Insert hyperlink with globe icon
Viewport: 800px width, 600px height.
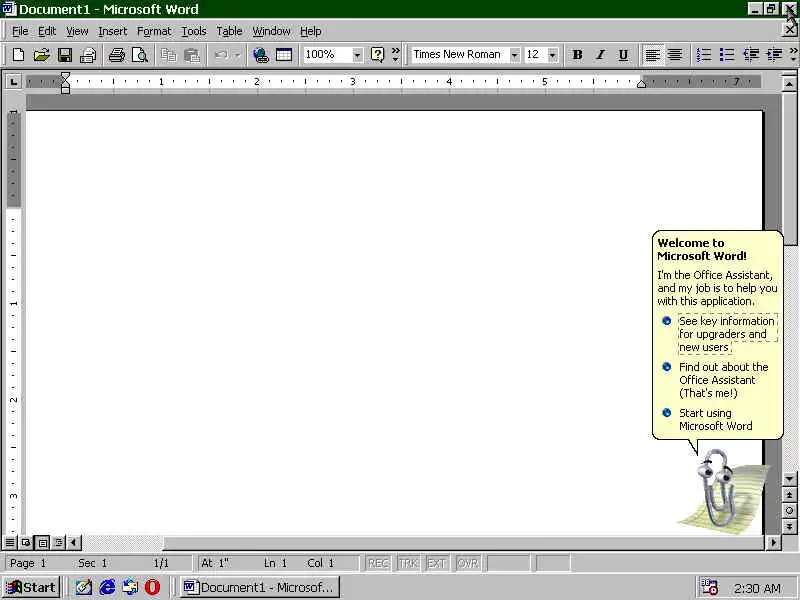[261, 55]
